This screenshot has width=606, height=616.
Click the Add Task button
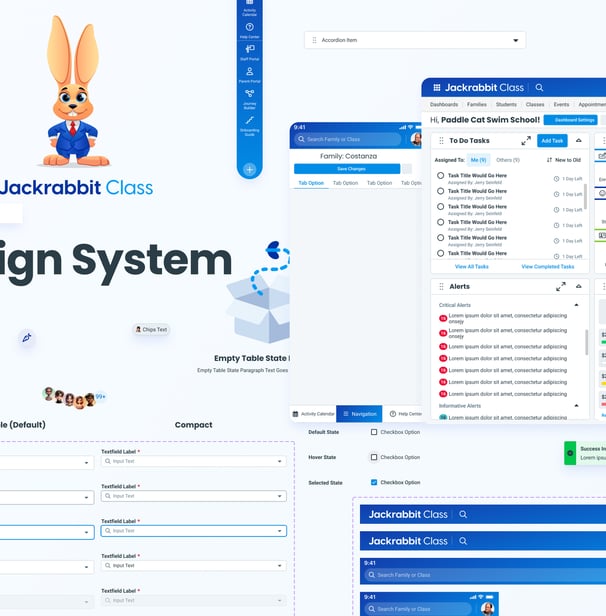tap(552, 141)
